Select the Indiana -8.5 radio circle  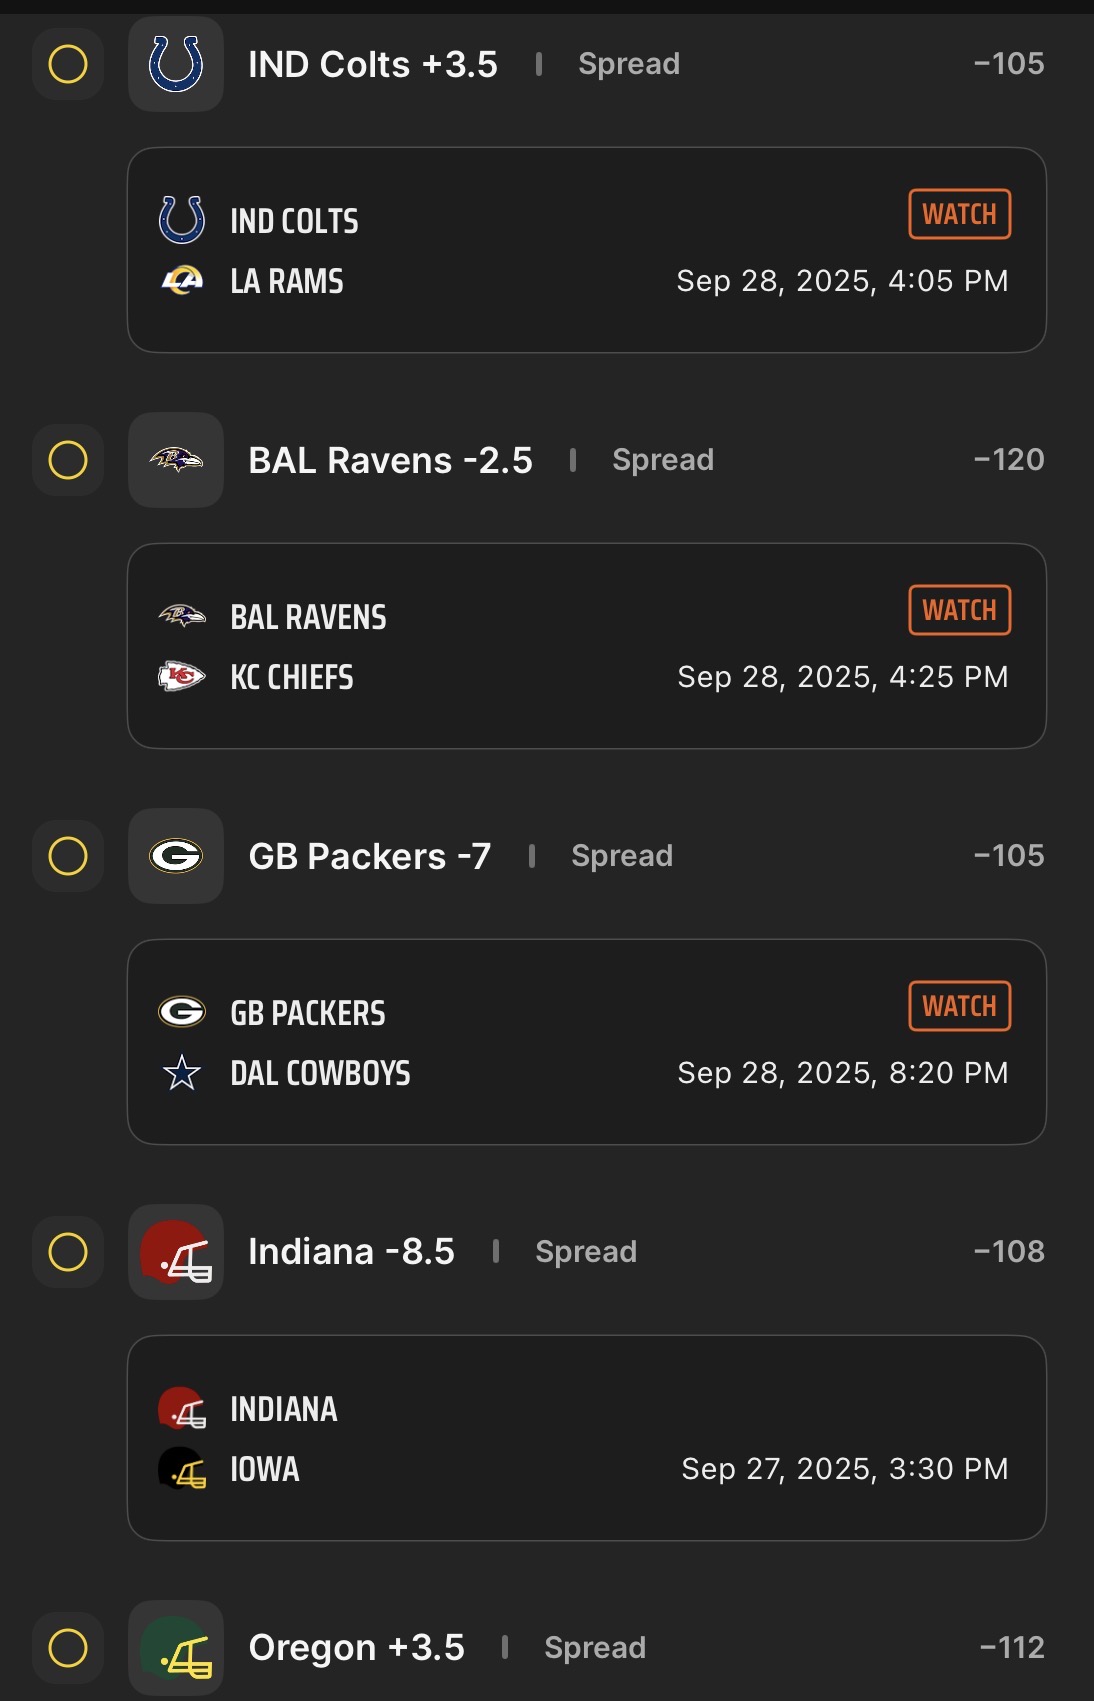68,1252
